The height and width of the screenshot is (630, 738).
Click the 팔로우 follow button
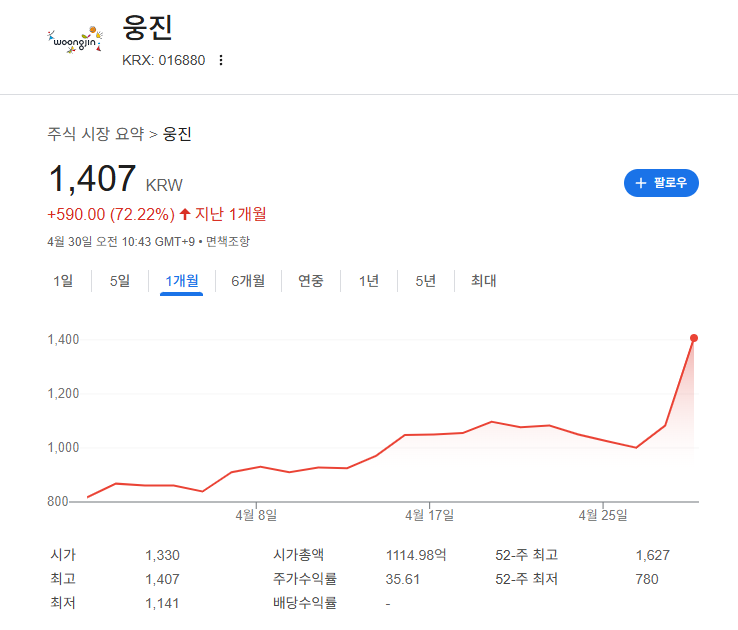click(x=661, y=183)
